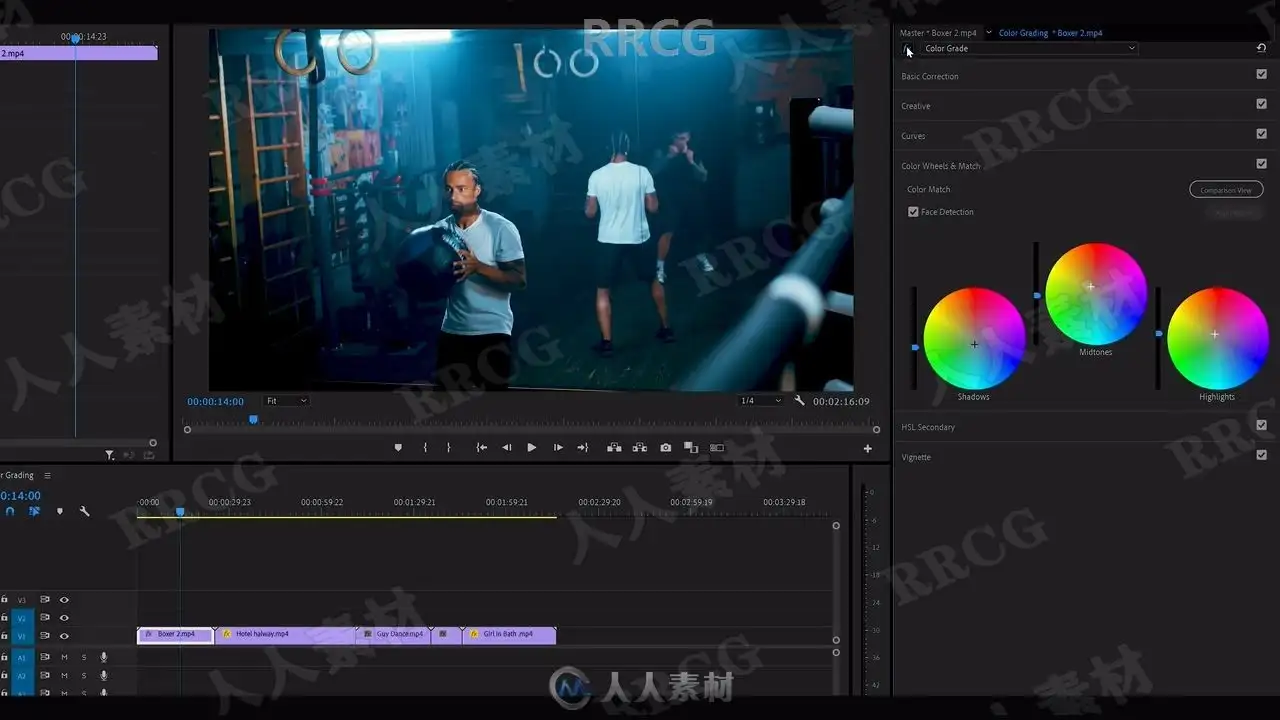Reset the Lumetri effect with reset arrow

click(1261, 48)
